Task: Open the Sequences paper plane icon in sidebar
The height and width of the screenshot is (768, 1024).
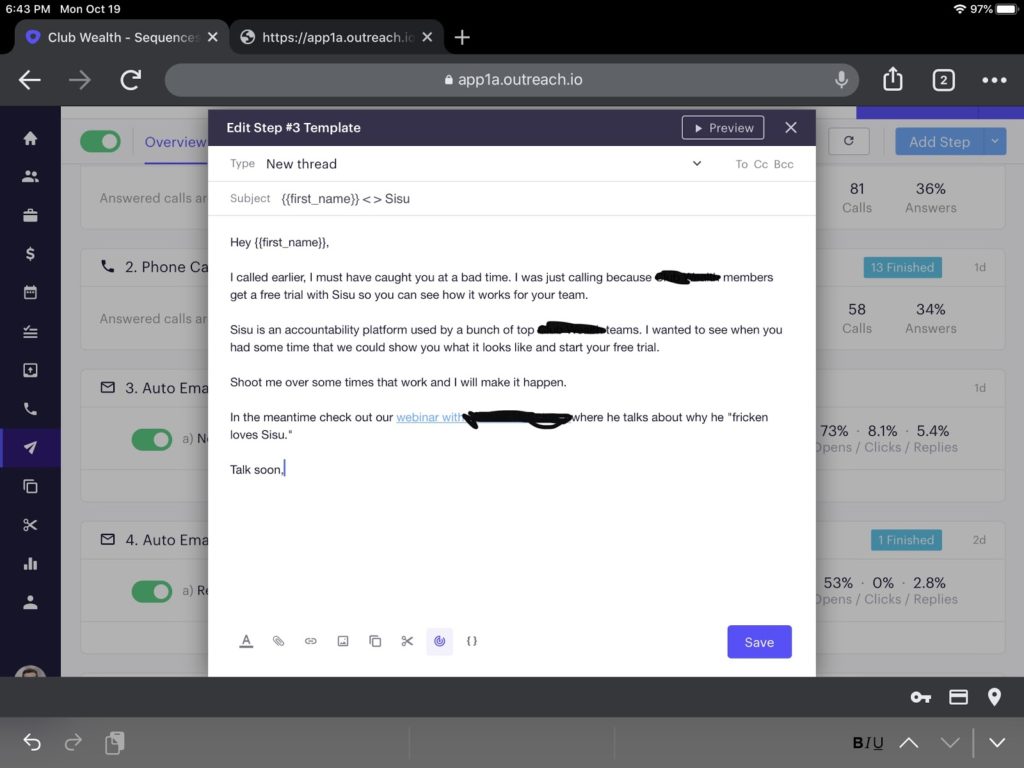Action: [x=30, y=448]
